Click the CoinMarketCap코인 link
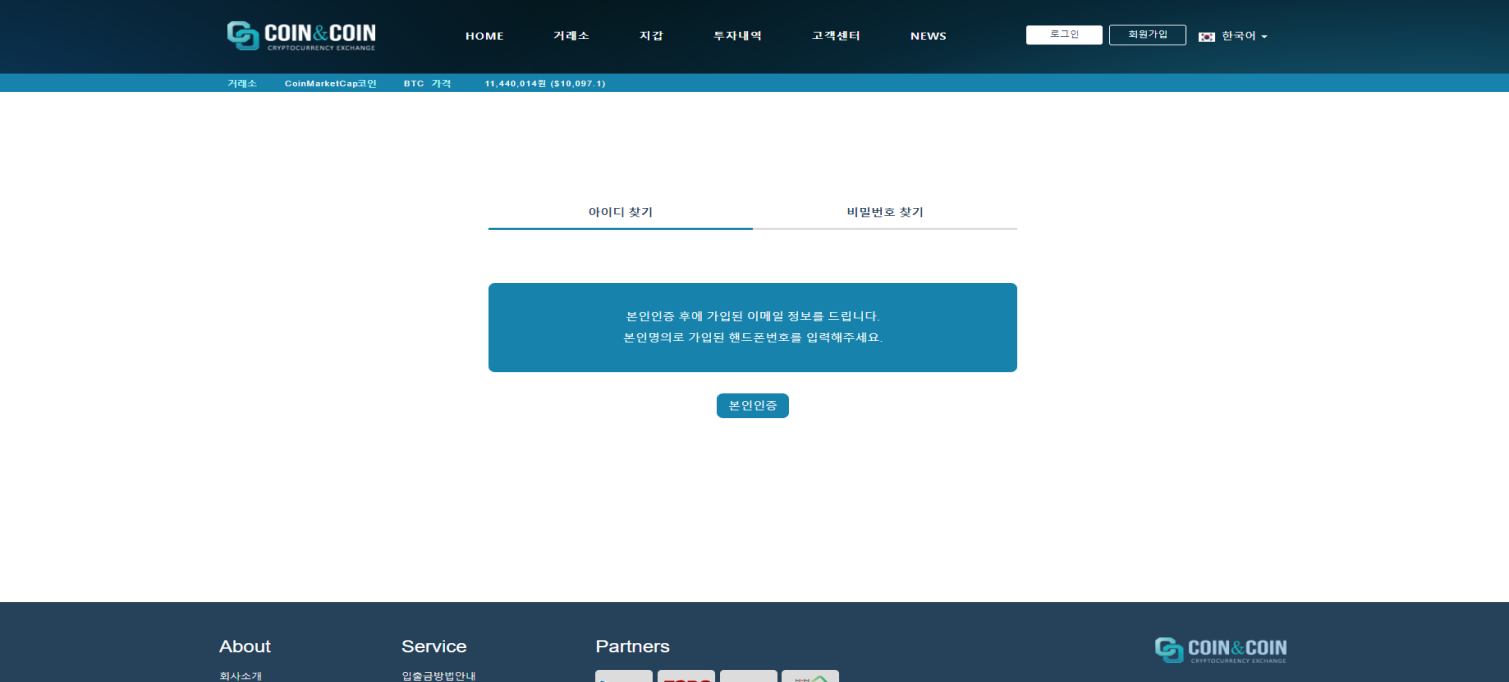Screen dimensions: 1509x682 pyautogui.click(x=330, y=83)
